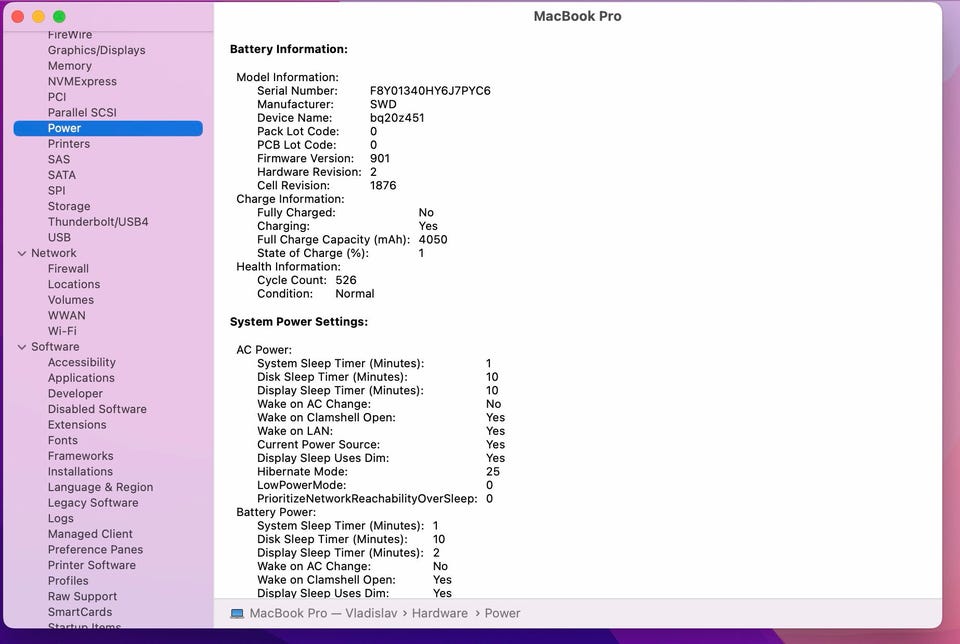The image size is (960, 644).
Task: Select Legacy Software entry
Action: 93,503
